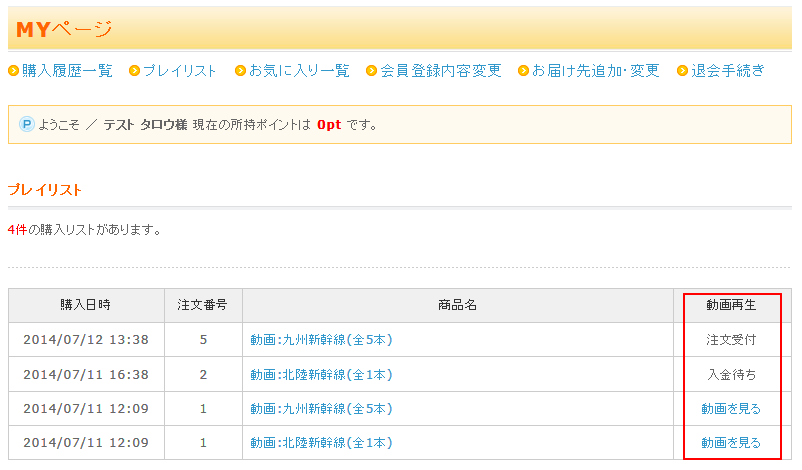Click the blue P points icon
802x470 pixels.
pyautogui.click(x=27, y=125)
